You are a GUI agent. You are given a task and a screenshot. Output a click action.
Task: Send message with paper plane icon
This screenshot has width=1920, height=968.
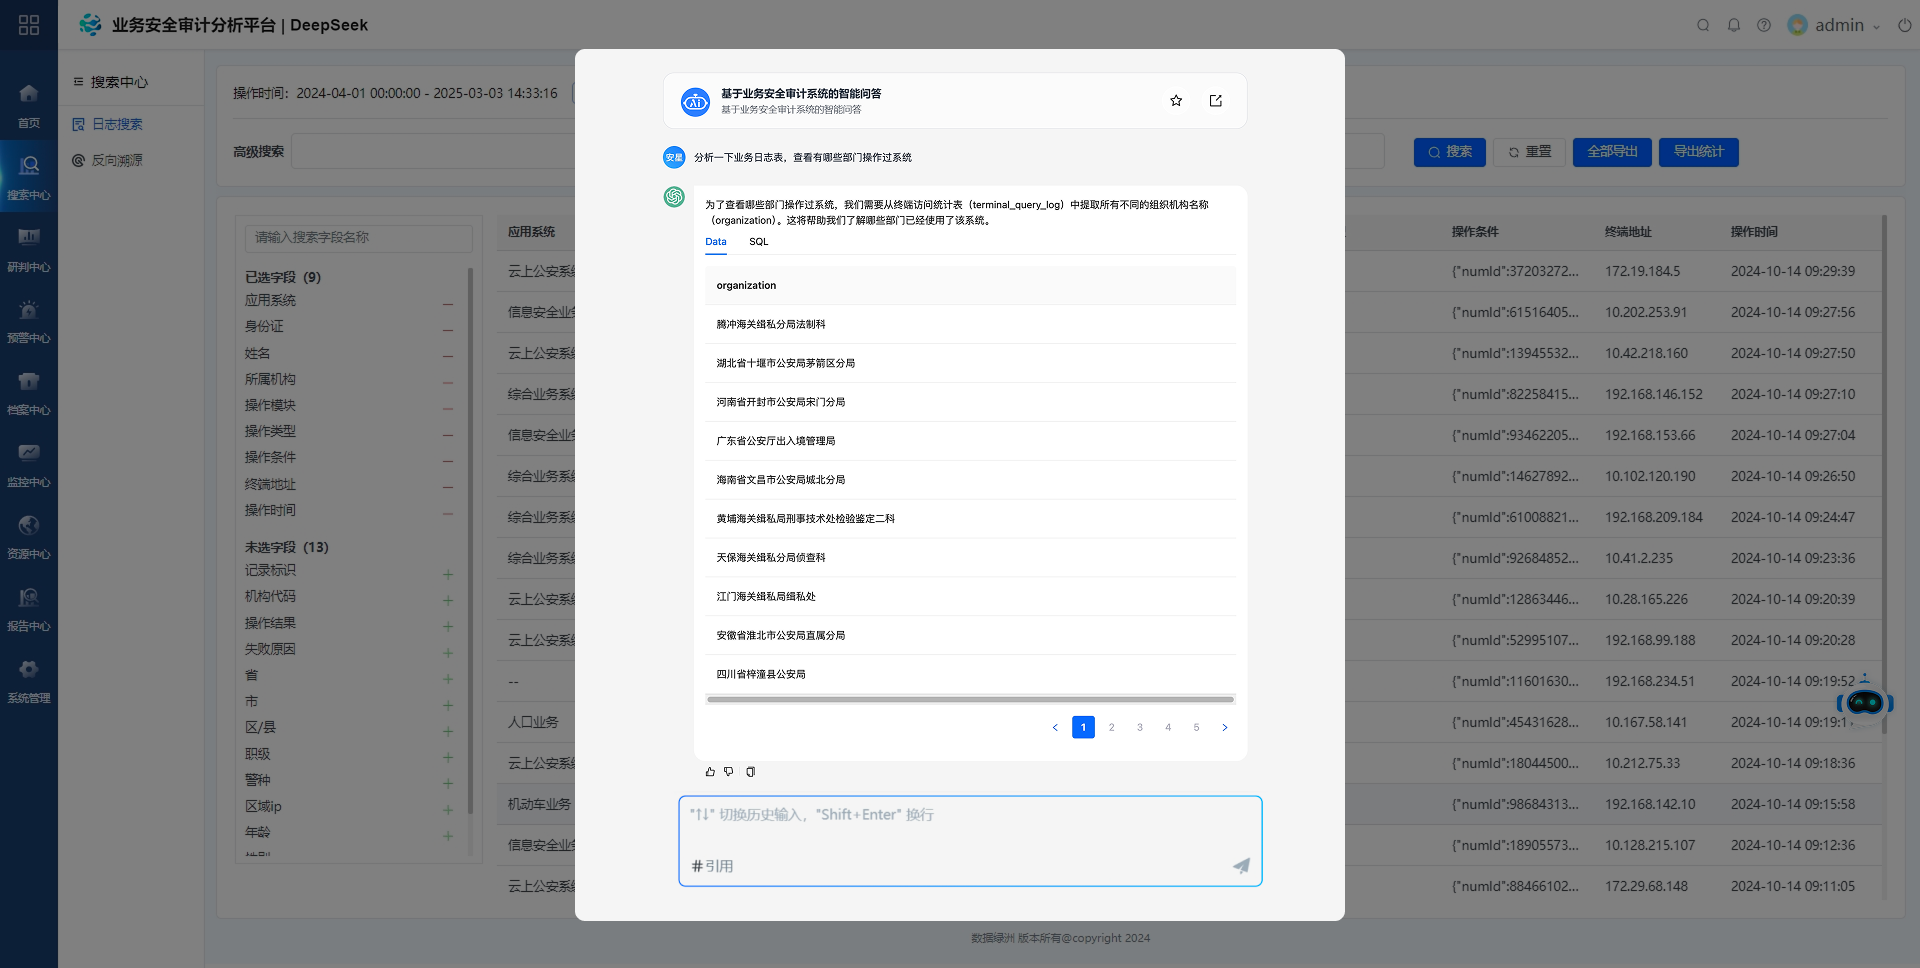pyautogui.click(x=1241, y=866)
